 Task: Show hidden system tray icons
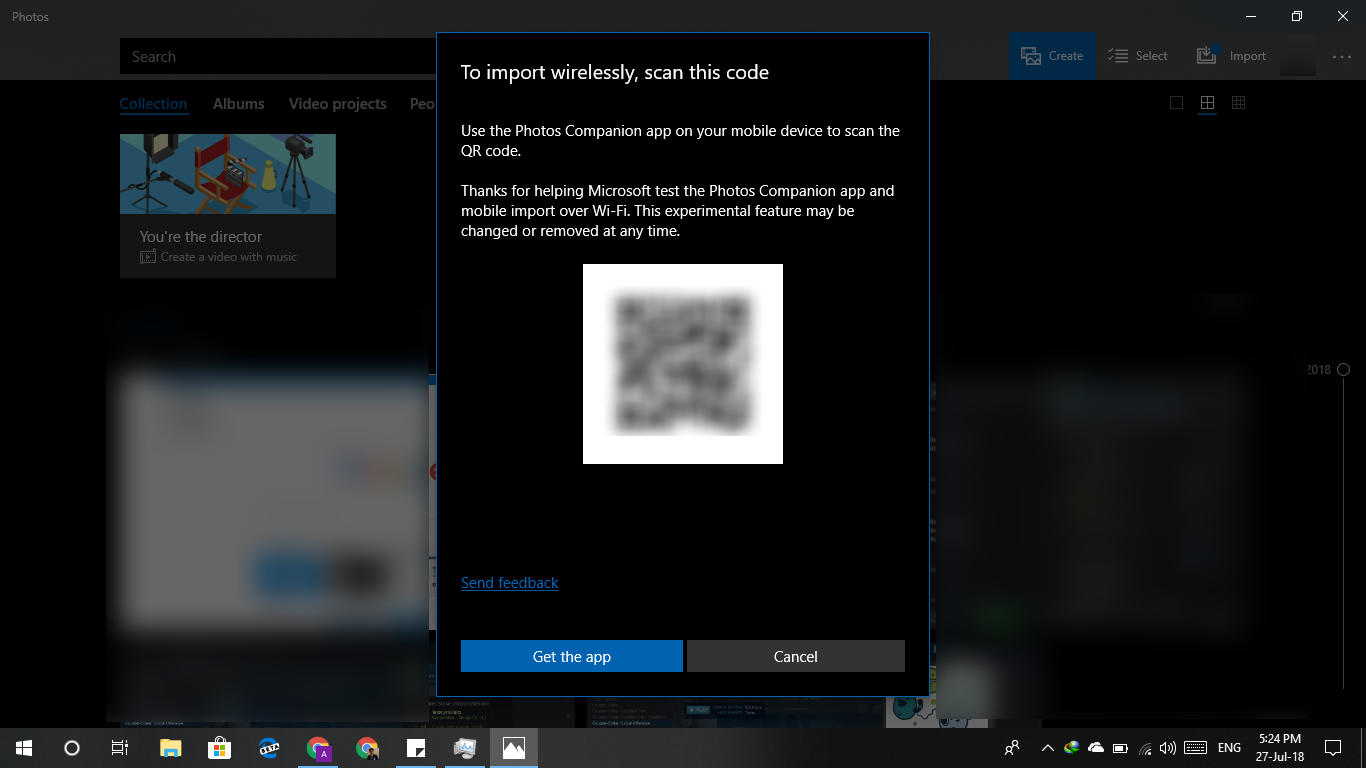pos(1047,748)
